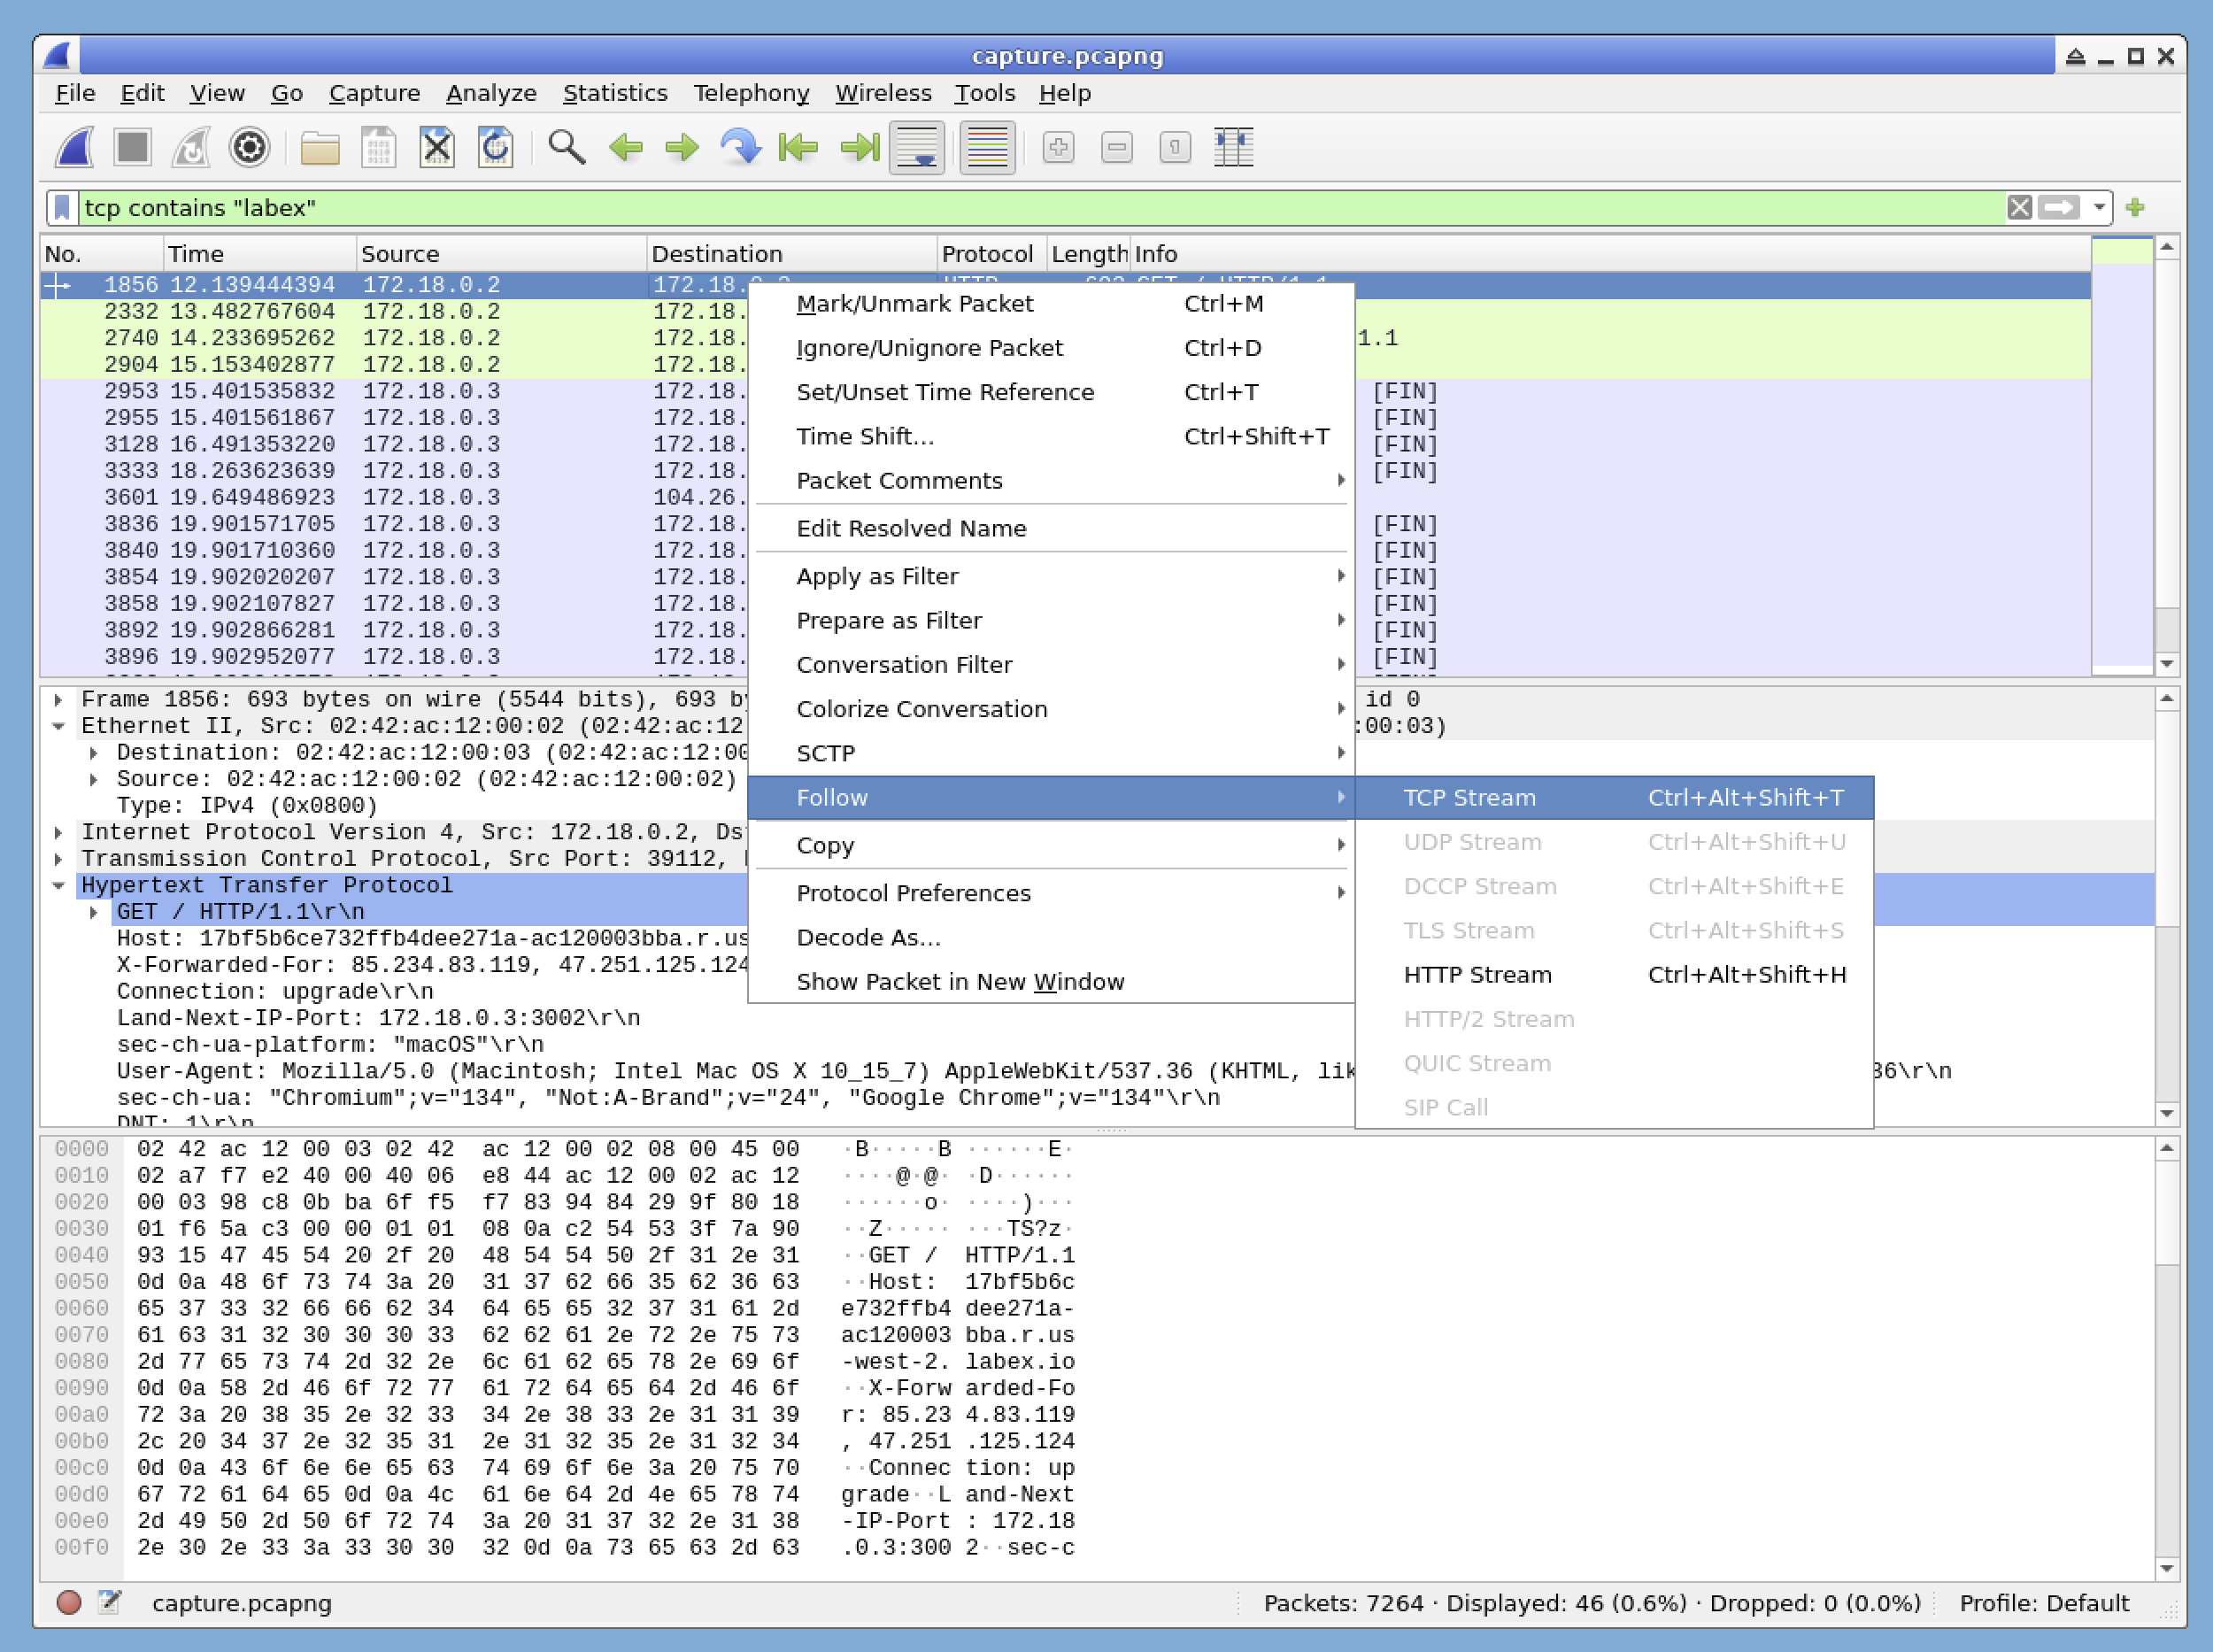Toggle auto-scroll to bottom during capture
This screenshot has width=2213, height=1652.
(x=915, y=147)
